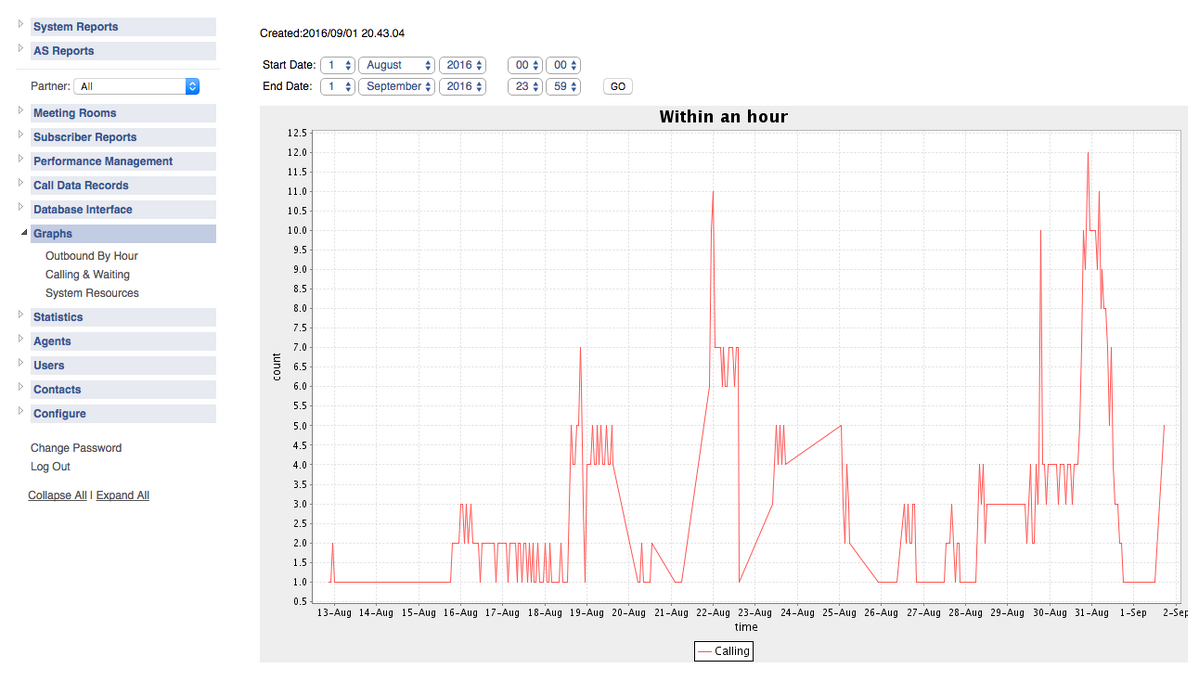Open End Date month dropdown showing September
This screenshot has height=681, width=1199.
(397, 86)
